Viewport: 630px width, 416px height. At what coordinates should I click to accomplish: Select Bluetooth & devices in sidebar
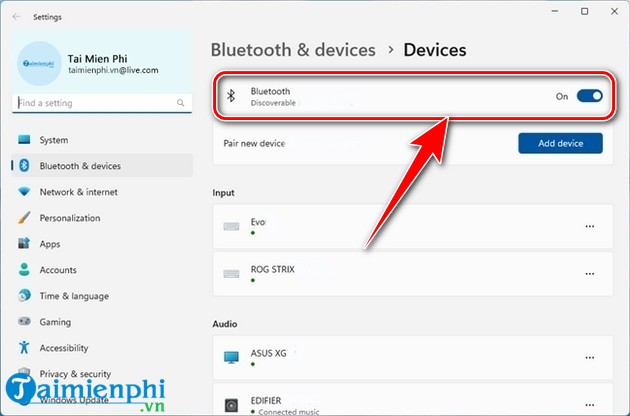click(x=102, y=166)
